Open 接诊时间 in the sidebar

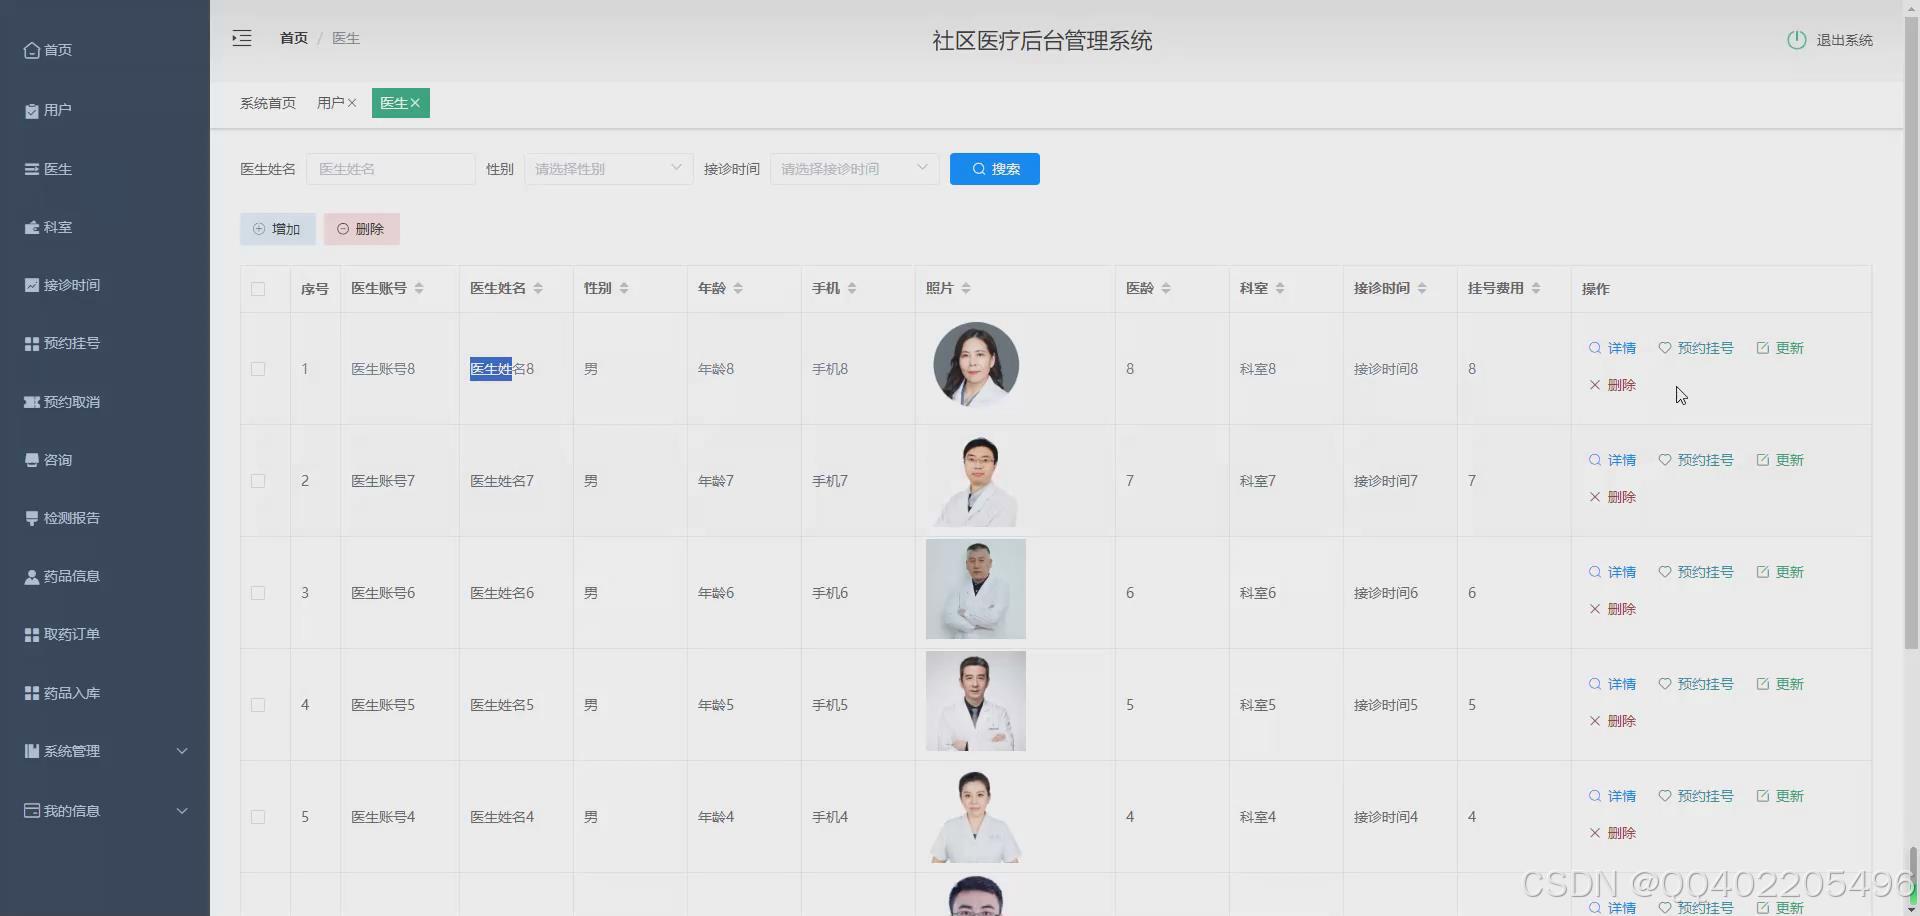tap(62, 285)
